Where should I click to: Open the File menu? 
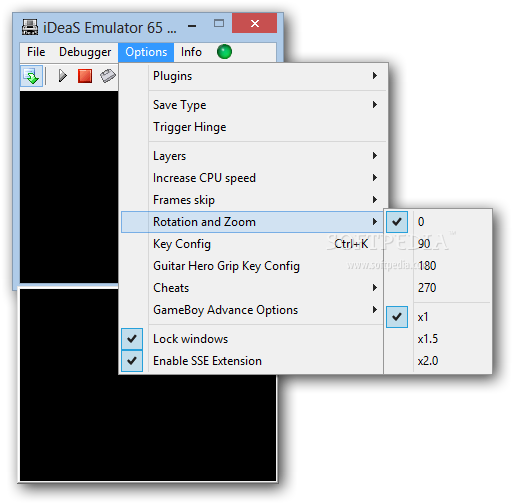(x=36, y=52)
